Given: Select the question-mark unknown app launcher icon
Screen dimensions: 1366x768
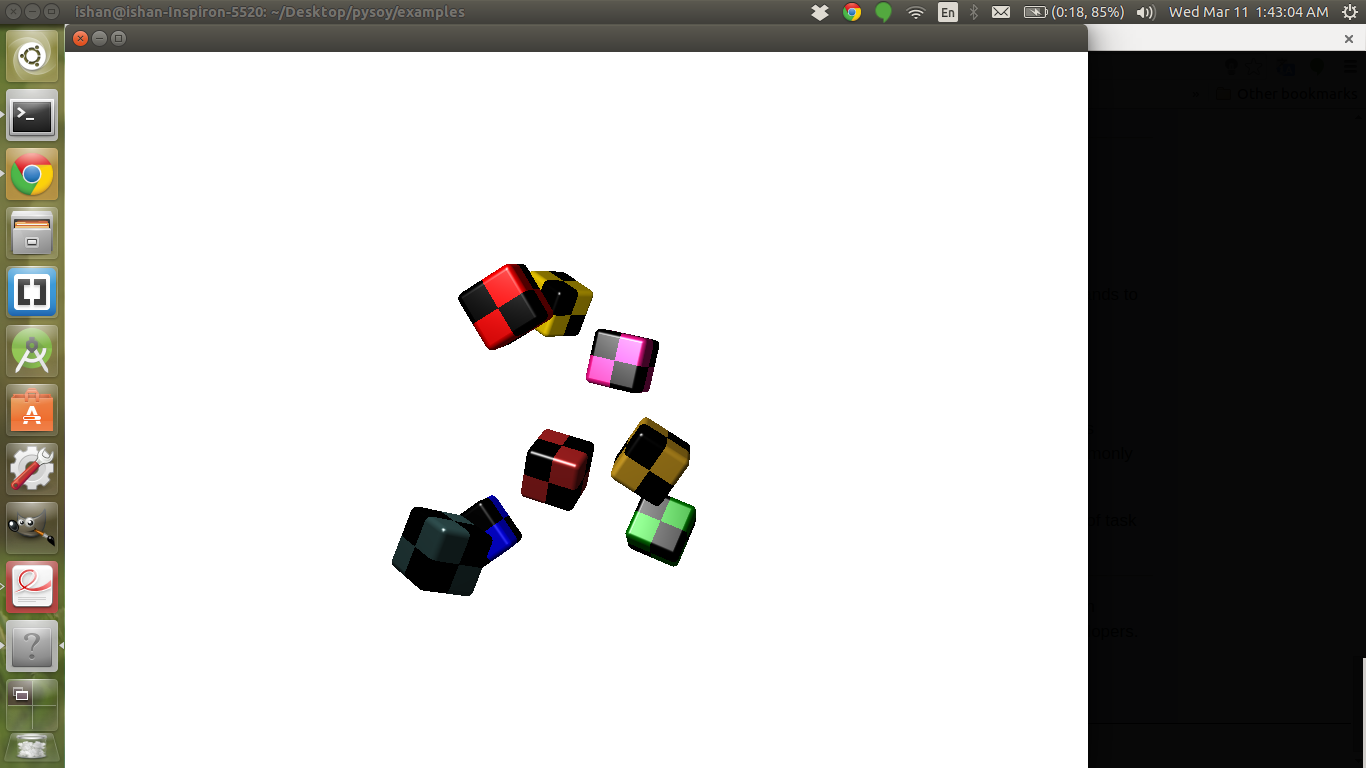Looking at the screenshot, I should pos(32,647).
